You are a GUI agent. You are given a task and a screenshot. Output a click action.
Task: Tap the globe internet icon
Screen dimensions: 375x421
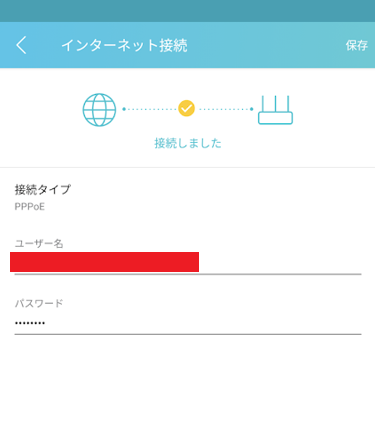[99, 110]
